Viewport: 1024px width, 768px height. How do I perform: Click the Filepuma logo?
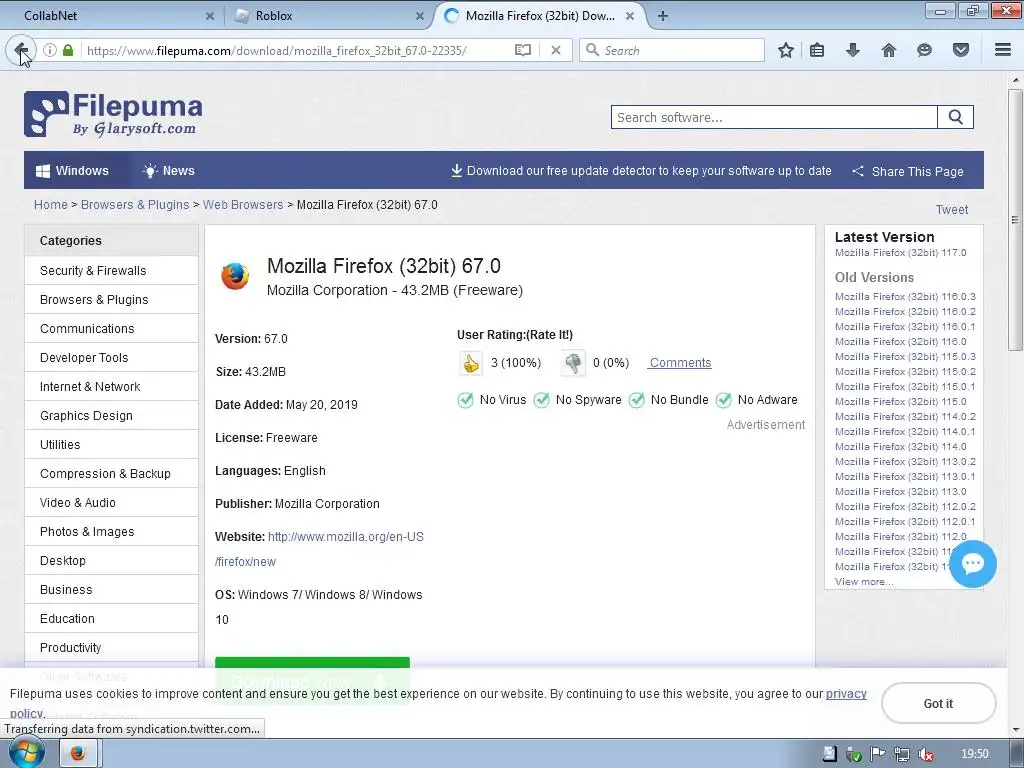pos(113,114)
